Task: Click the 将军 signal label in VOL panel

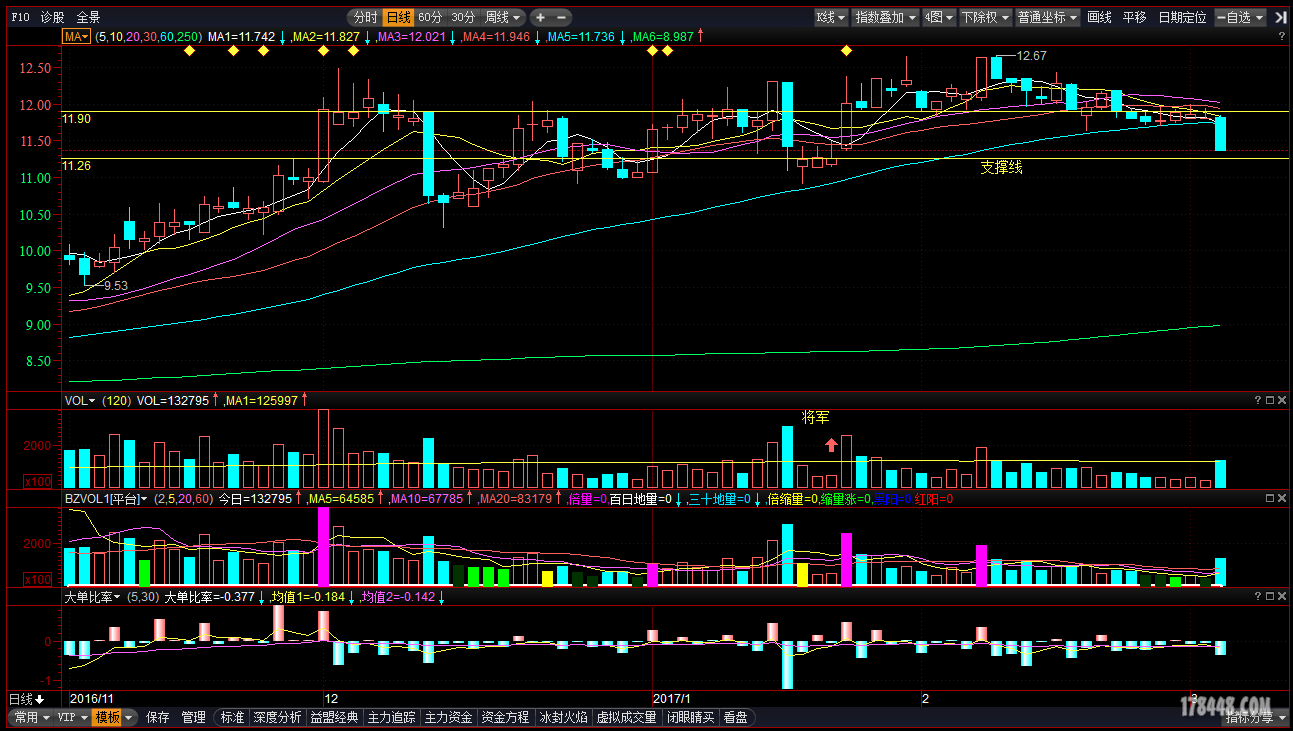Action: [x=815, y=417]
